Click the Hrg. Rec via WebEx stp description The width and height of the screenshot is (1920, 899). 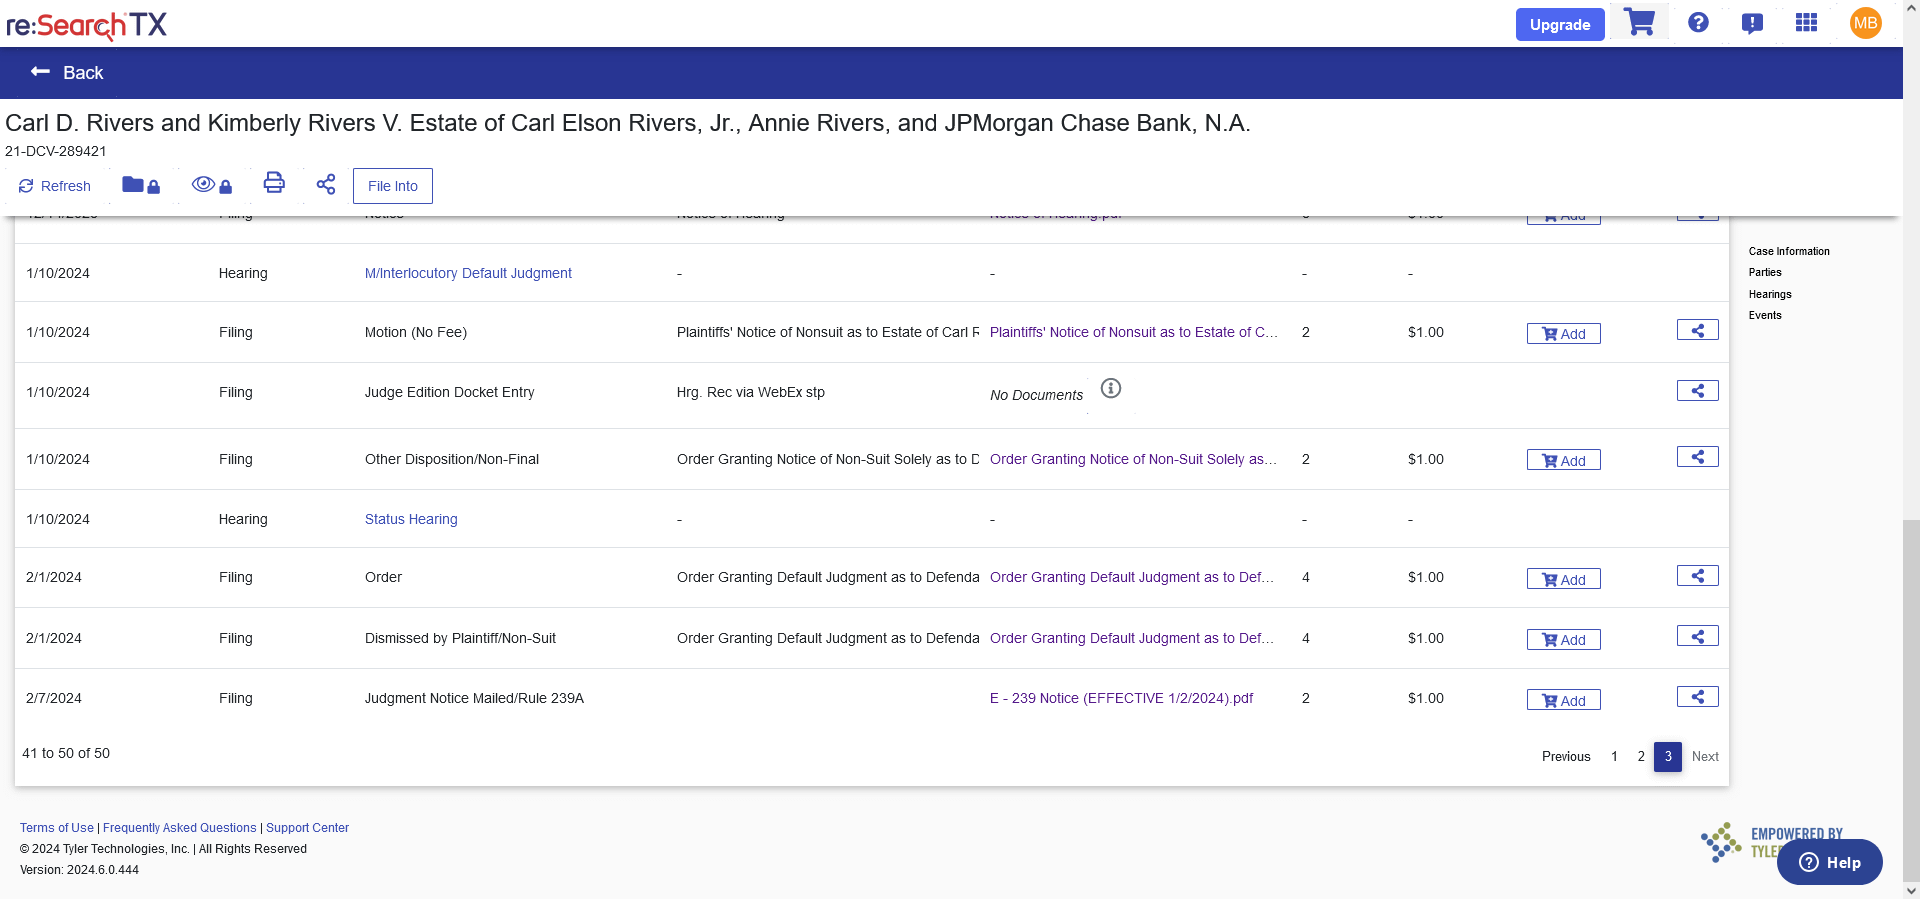(751, 392)
